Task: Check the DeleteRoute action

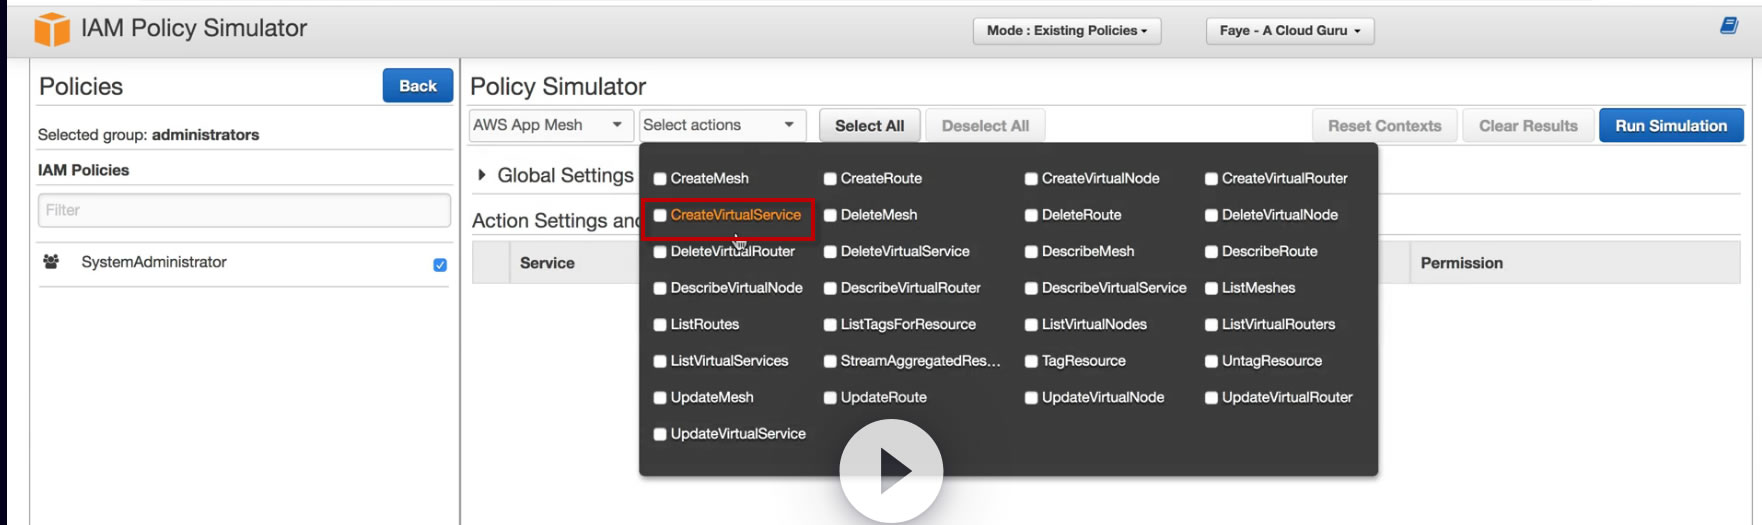Action: click(1031, 215)
